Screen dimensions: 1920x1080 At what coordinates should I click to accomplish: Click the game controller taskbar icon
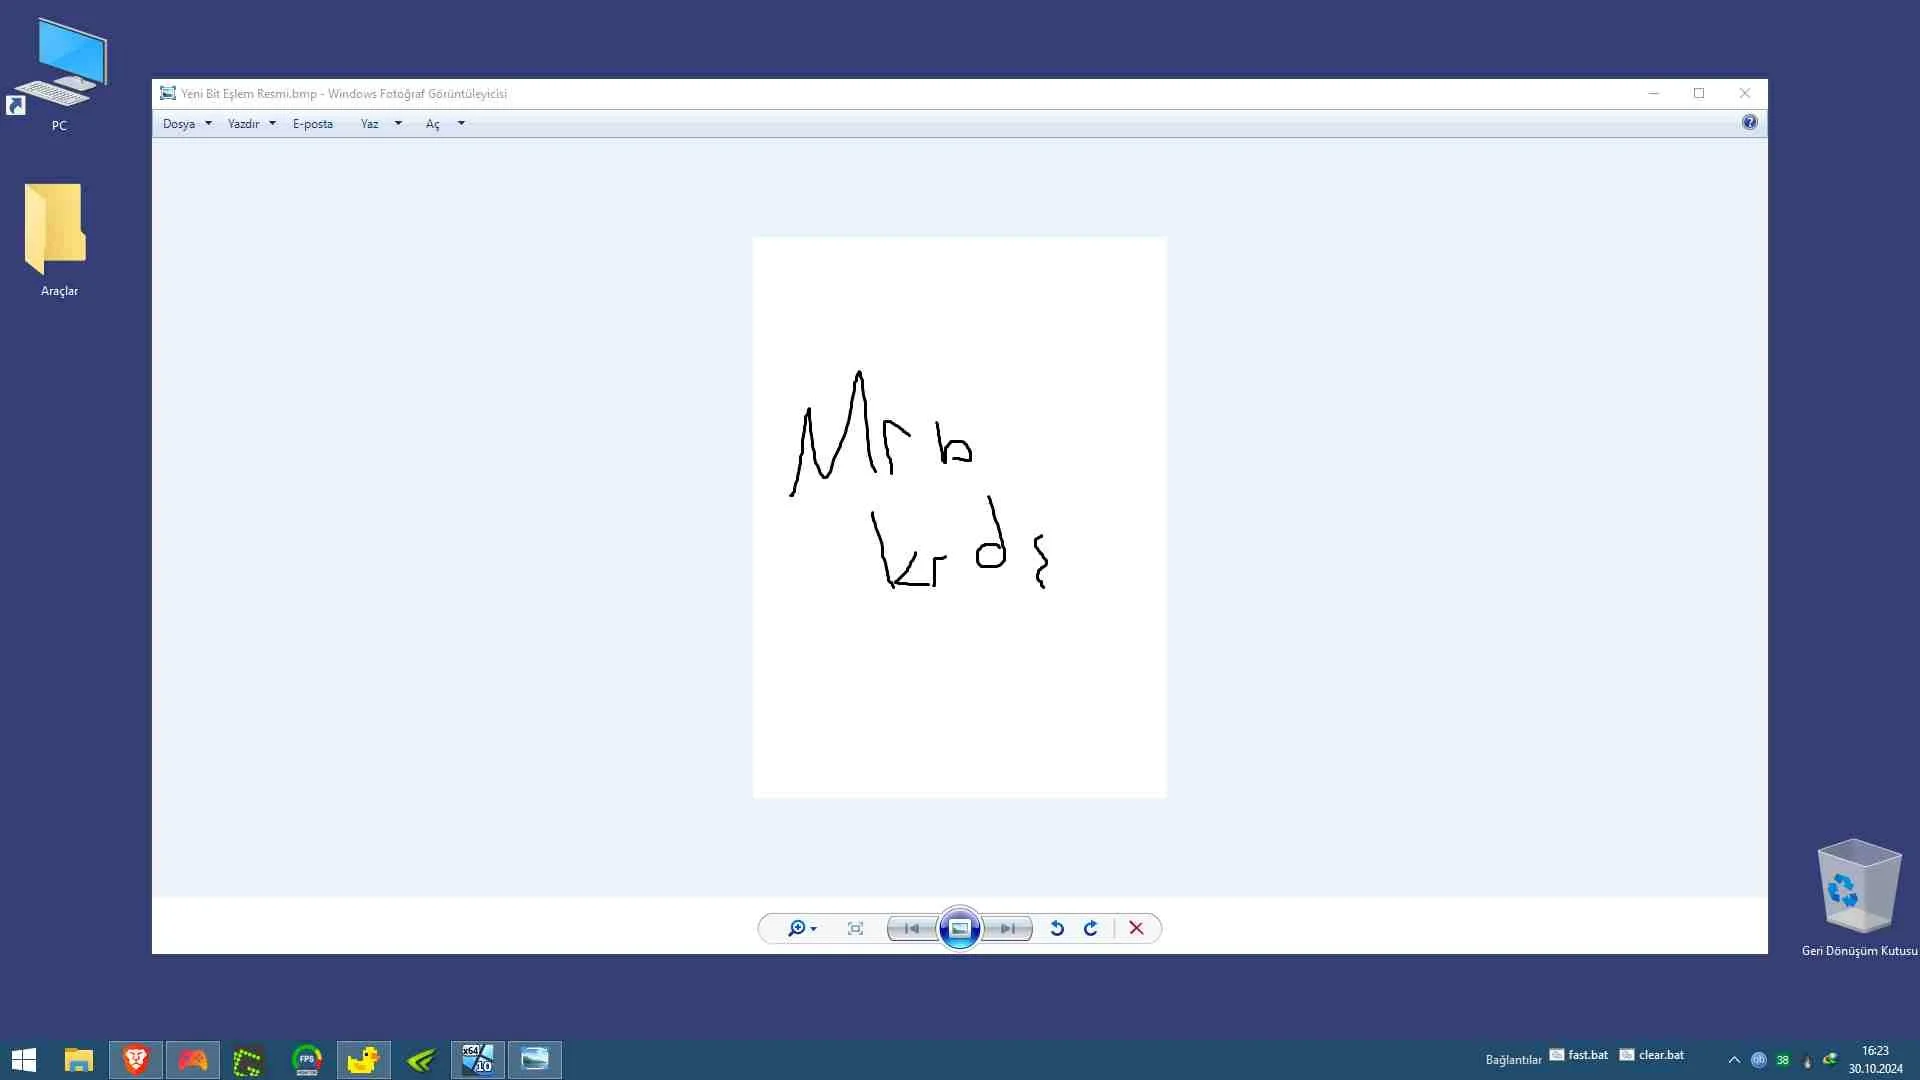click(193, 1060)
